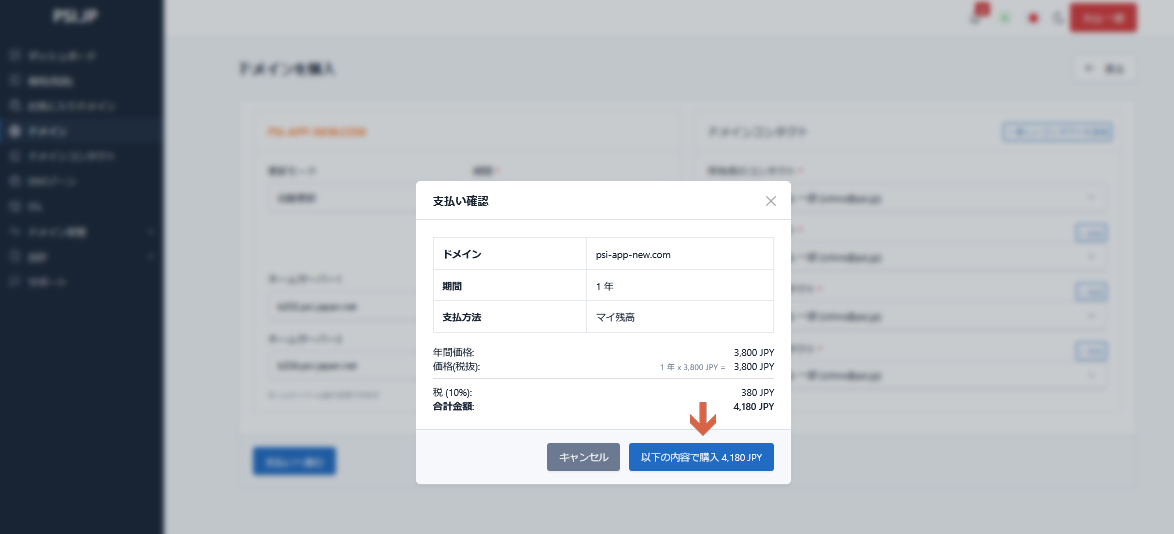Image resolution: width=1174 pixels, height=534 pixels.
Task: Click the キャンセル button
Action: point(583,457)
